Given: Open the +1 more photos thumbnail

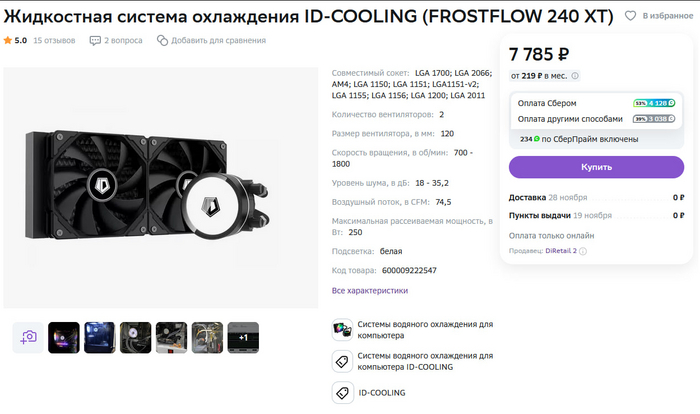Looking at the screenshot, I should tap(243, 338).
